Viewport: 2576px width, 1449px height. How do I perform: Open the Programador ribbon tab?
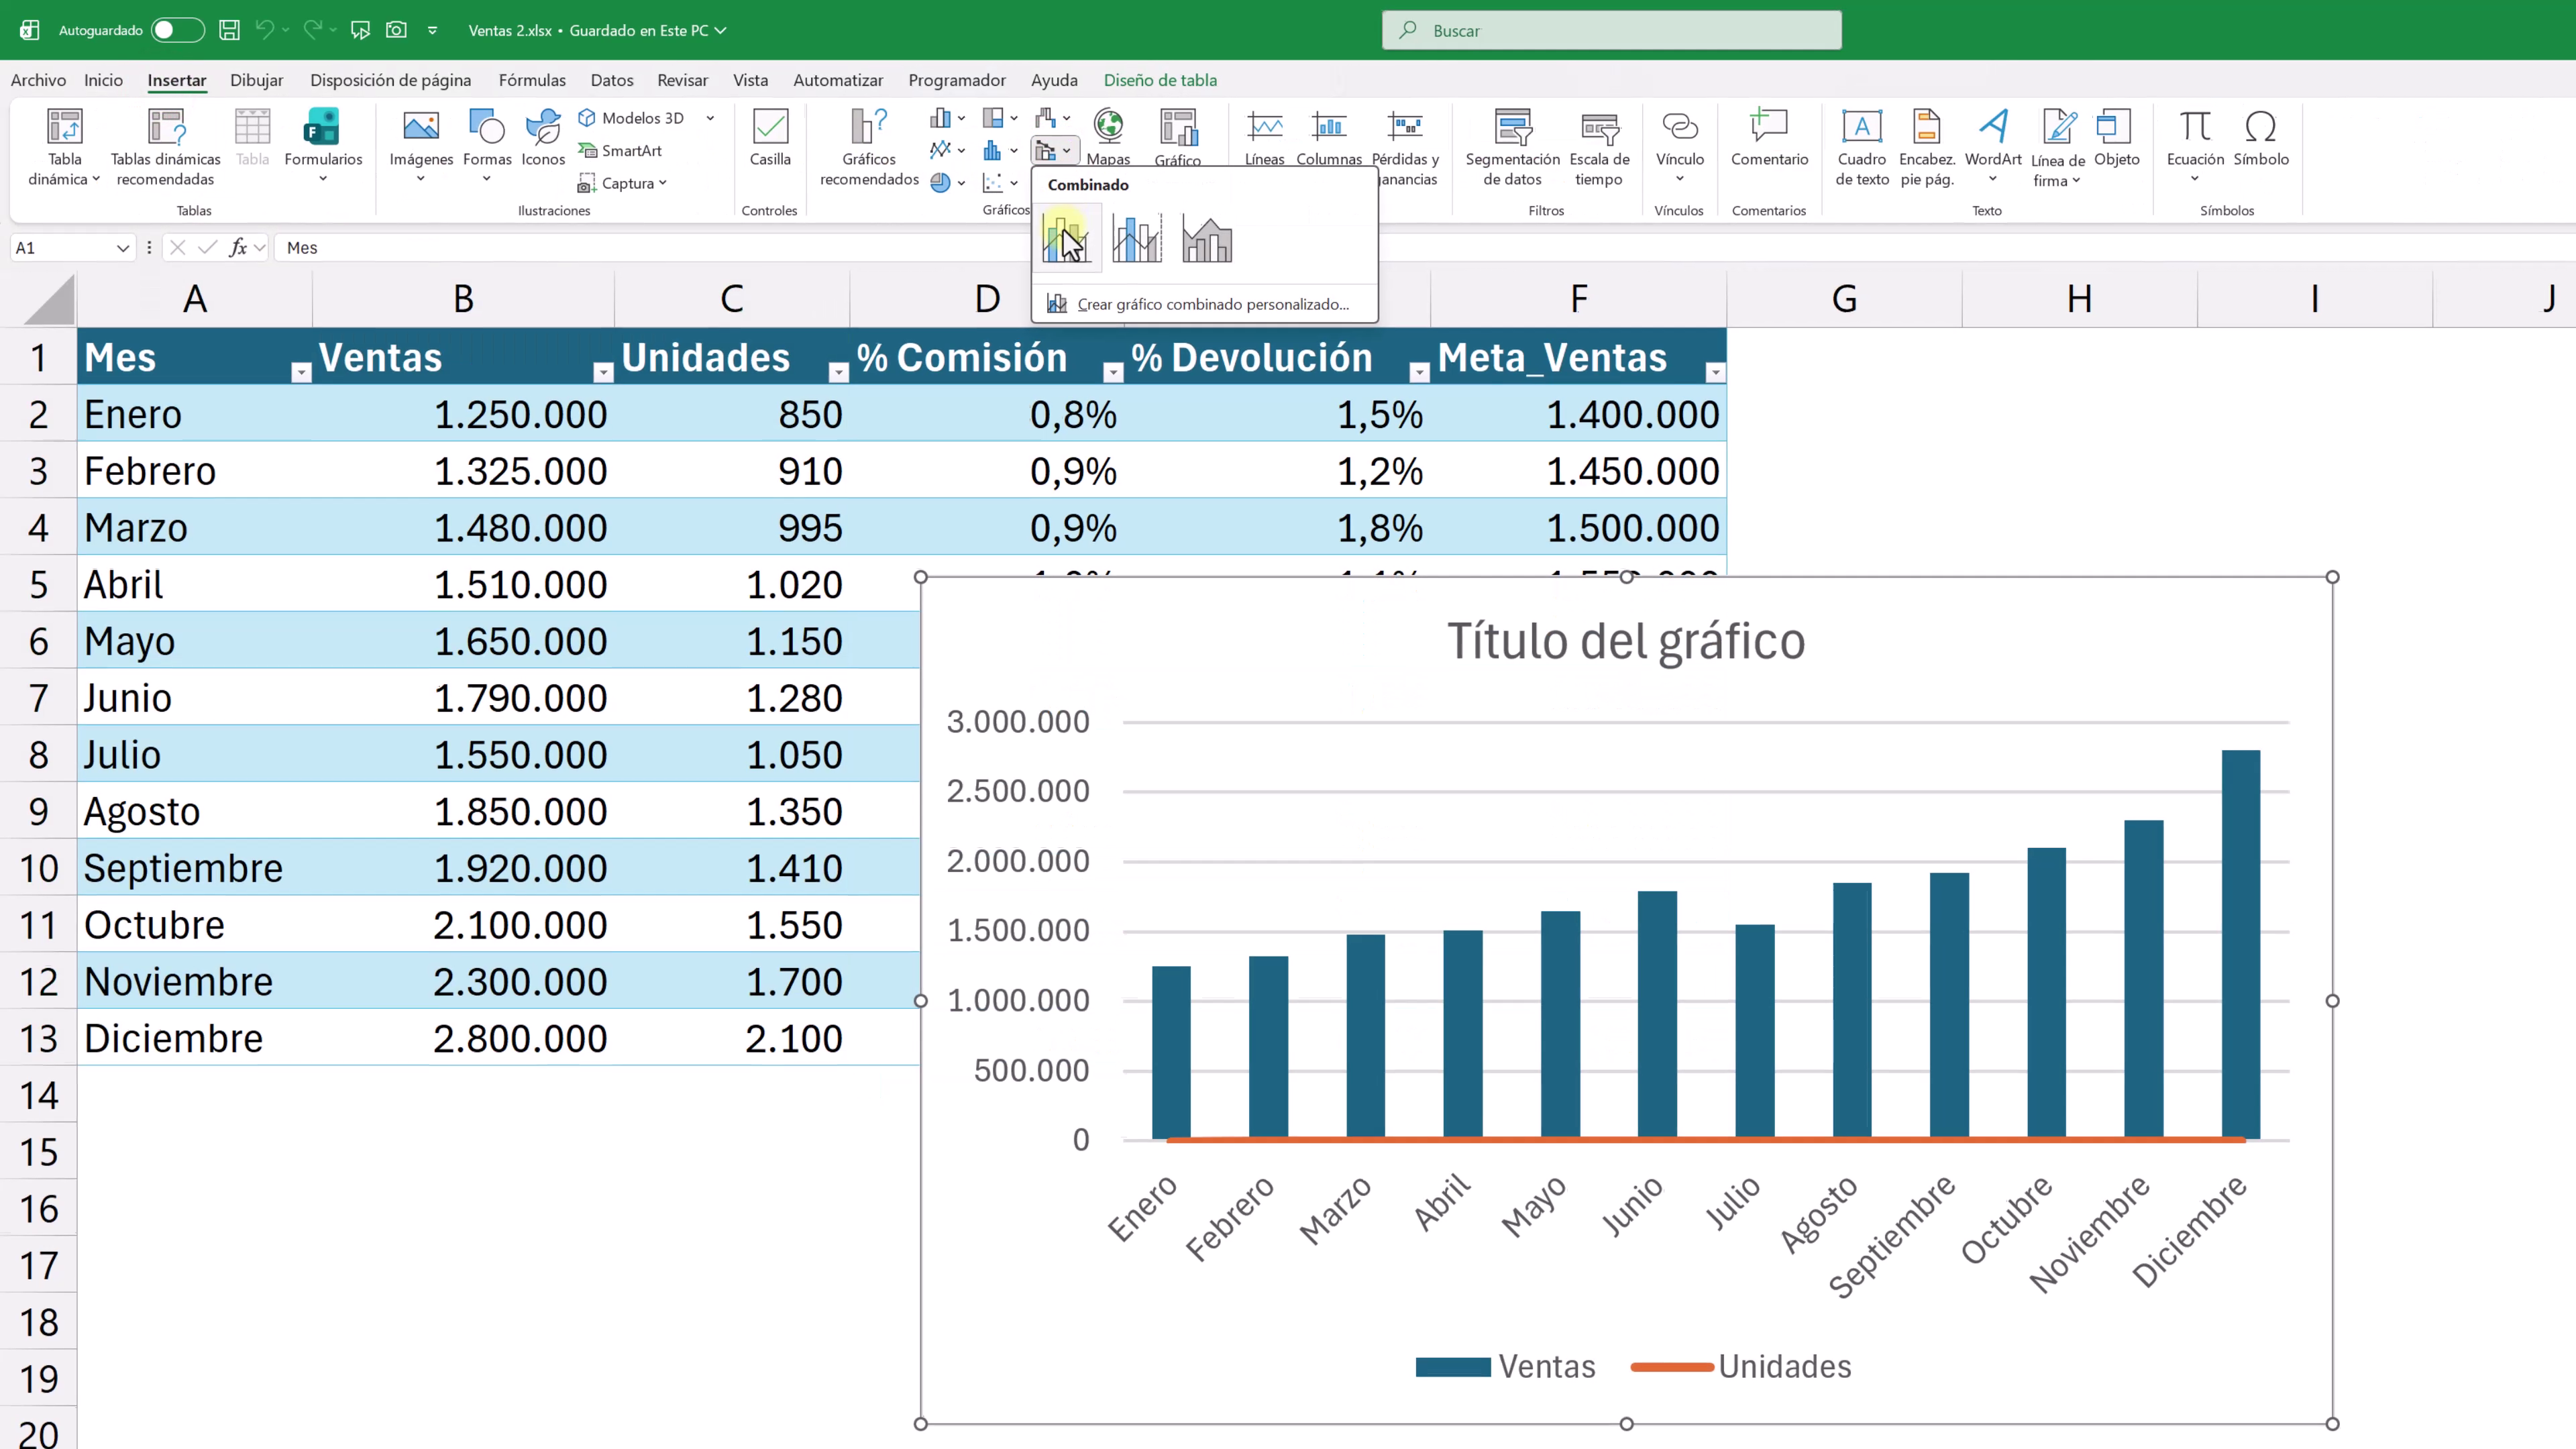click(957, 80)
